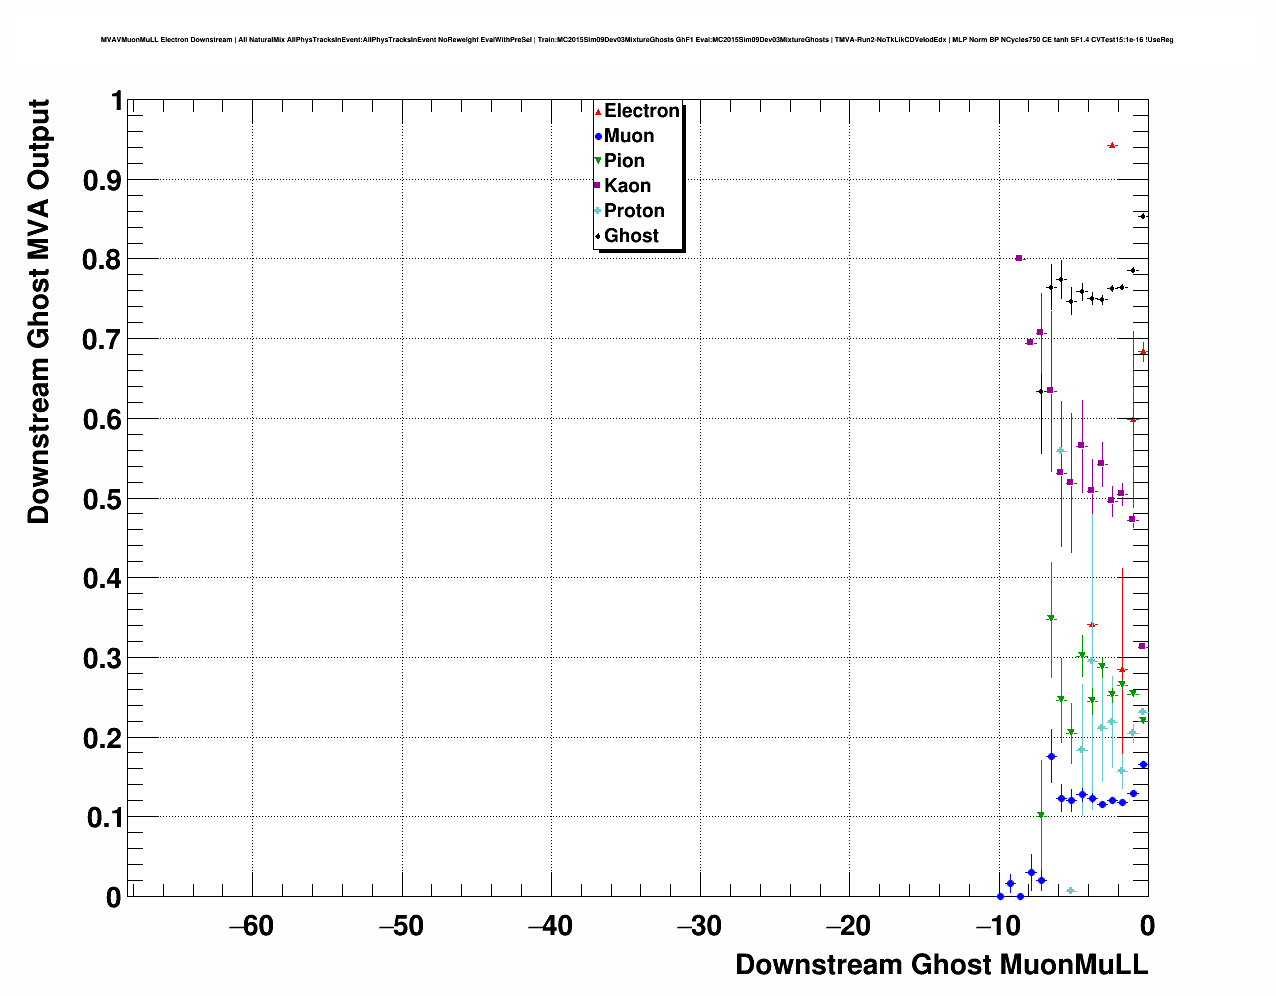Click the topmost red Electron data point
The height and width of the screenshot is (996, 1276).
point(1112,145)
